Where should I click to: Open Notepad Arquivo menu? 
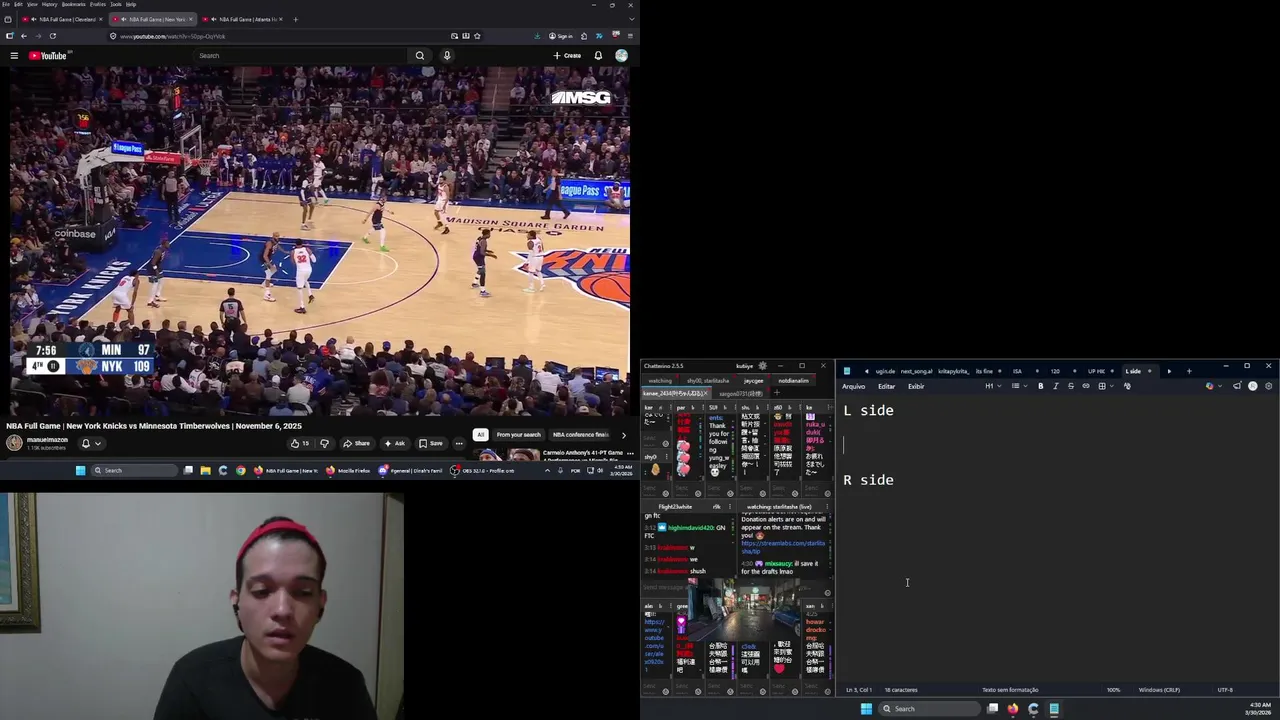point(854,386)
